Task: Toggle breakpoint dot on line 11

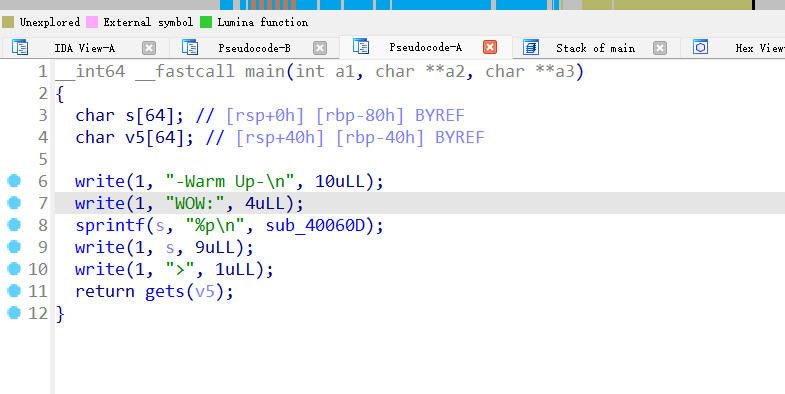Action: coord(14,291)
